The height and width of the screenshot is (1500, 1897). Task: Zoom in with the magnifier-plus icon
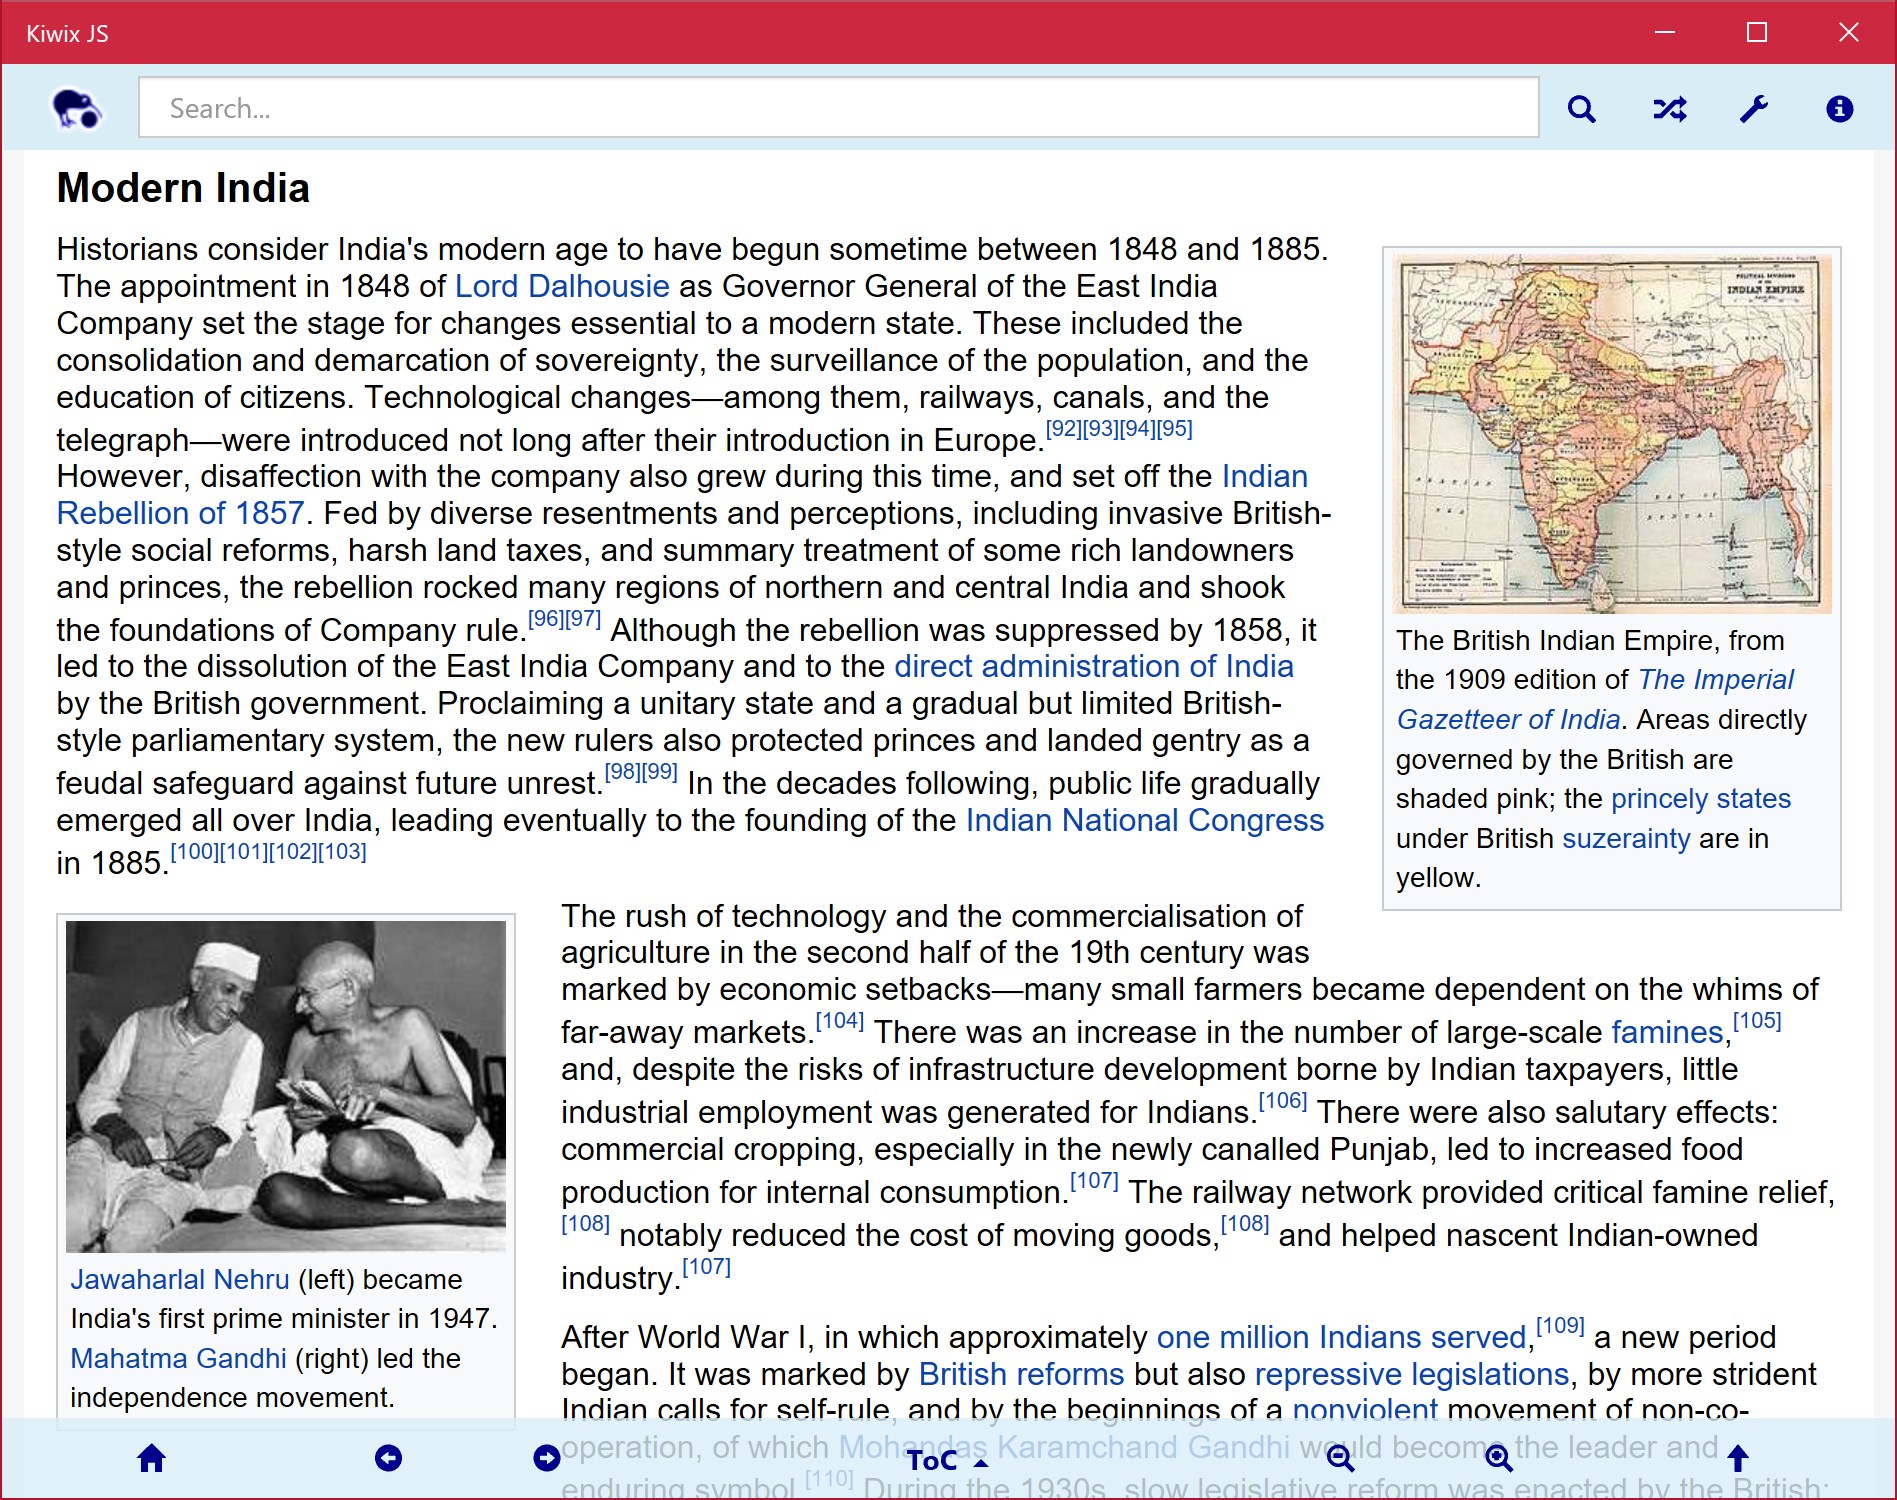click(x=1499, y=1459)
